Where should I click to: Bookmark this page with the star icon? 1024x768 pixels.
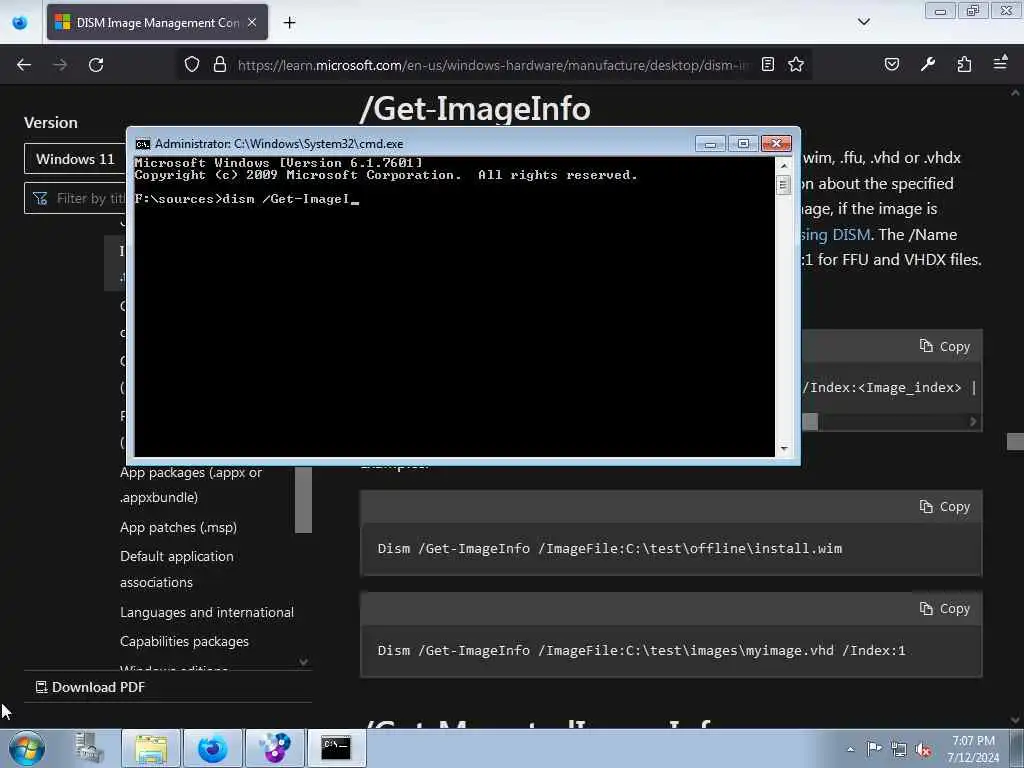click(795, 64)
